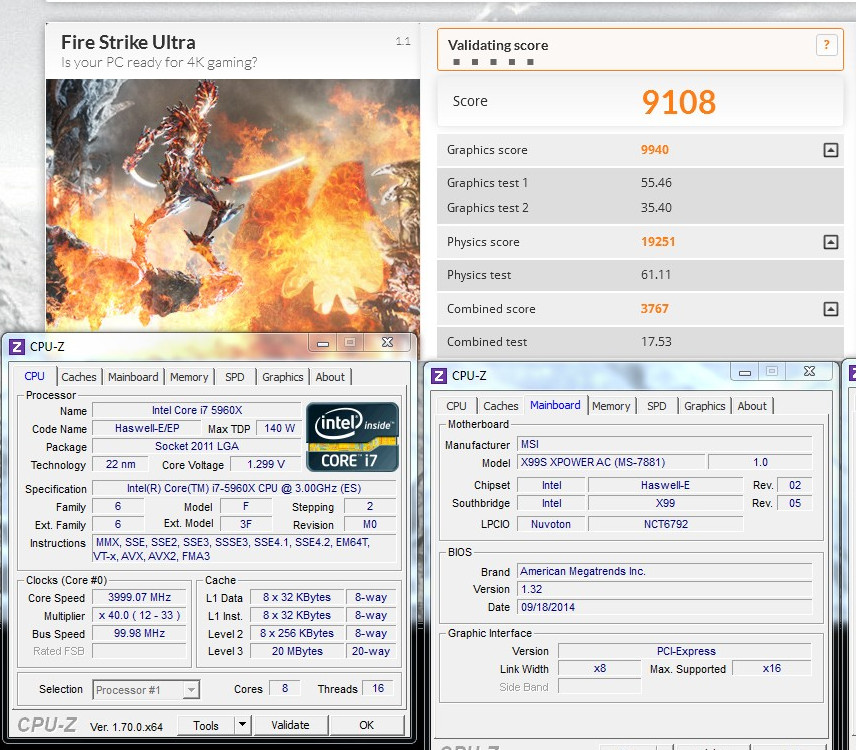Open the Memory tab in left CPU-Z
The image size is (856, 750).
(189, 377)
